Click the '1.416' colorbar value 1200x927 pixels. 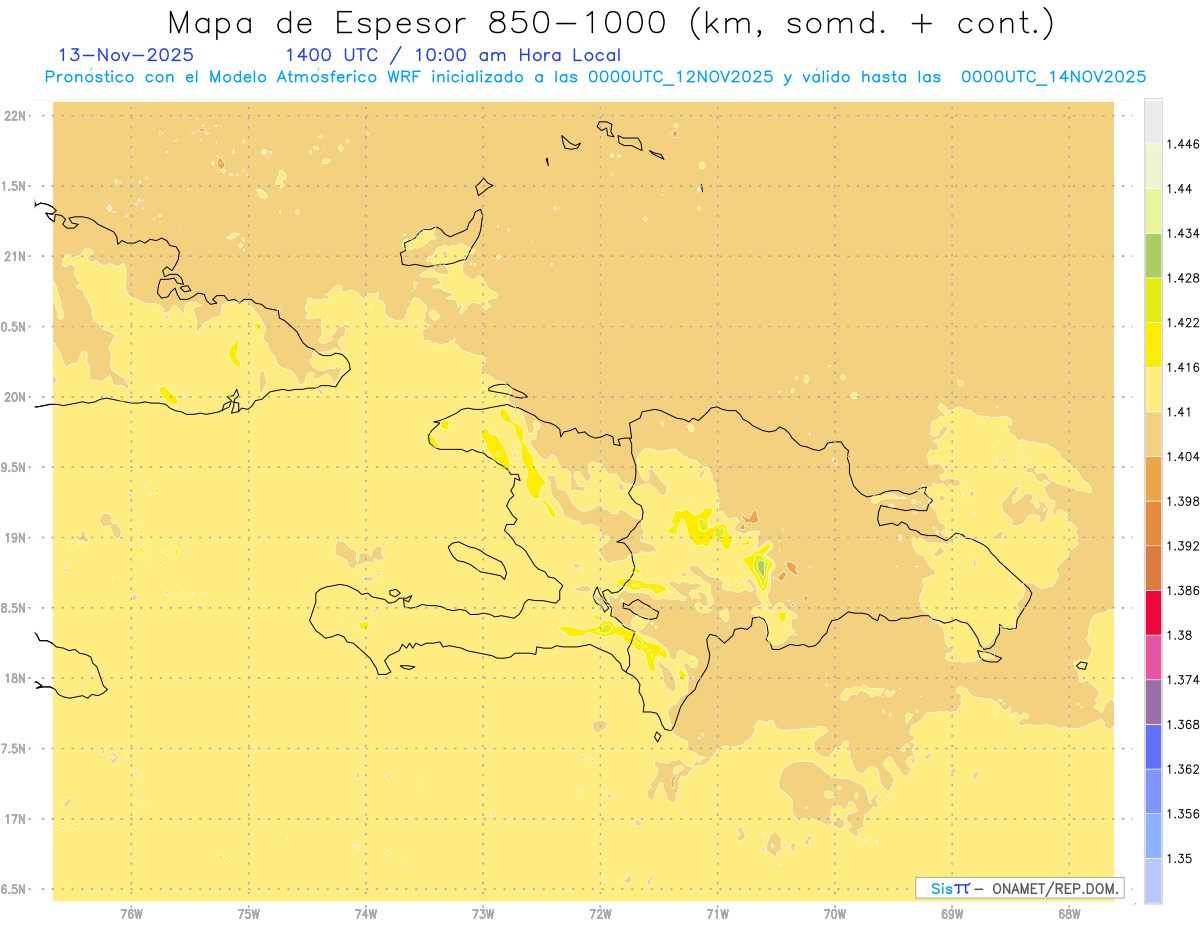pyautogui.click(x=1184, y=367)
